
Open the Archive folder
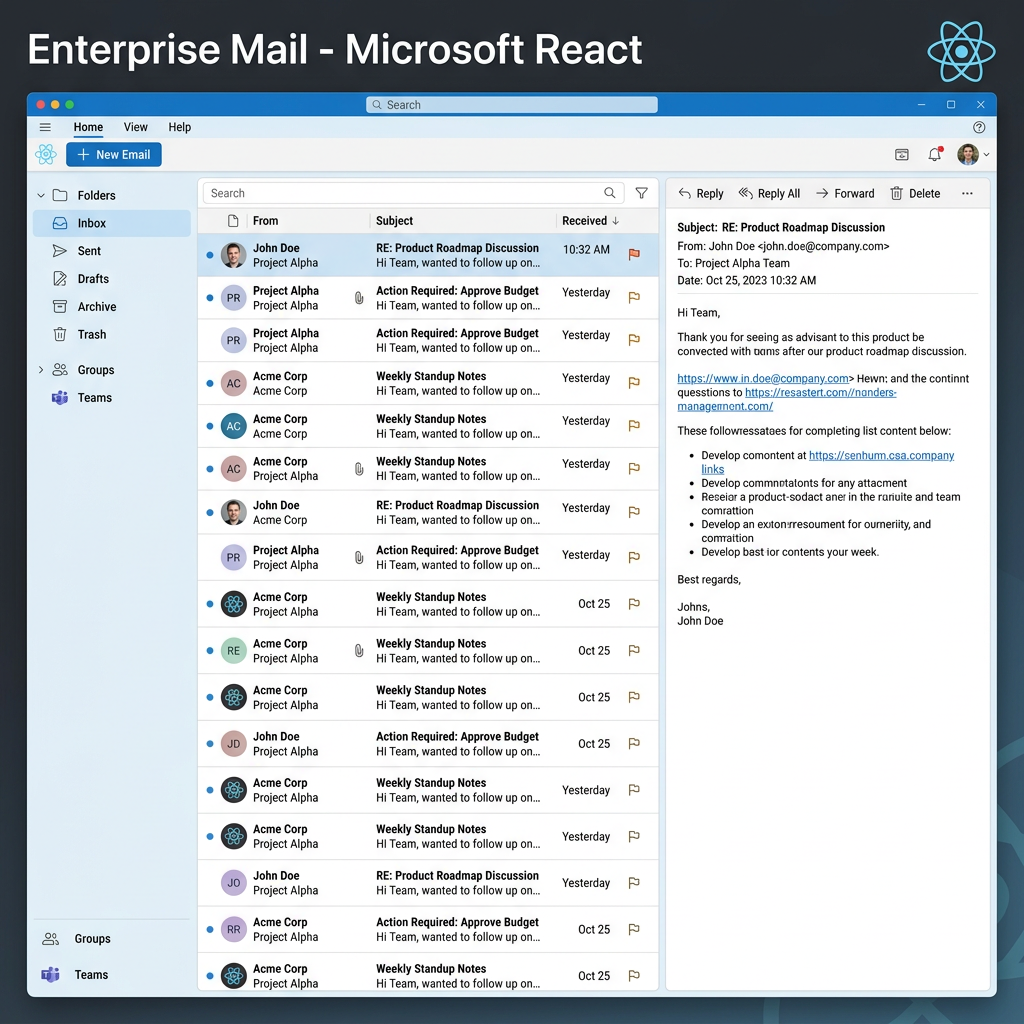click(x=112, y=306)
